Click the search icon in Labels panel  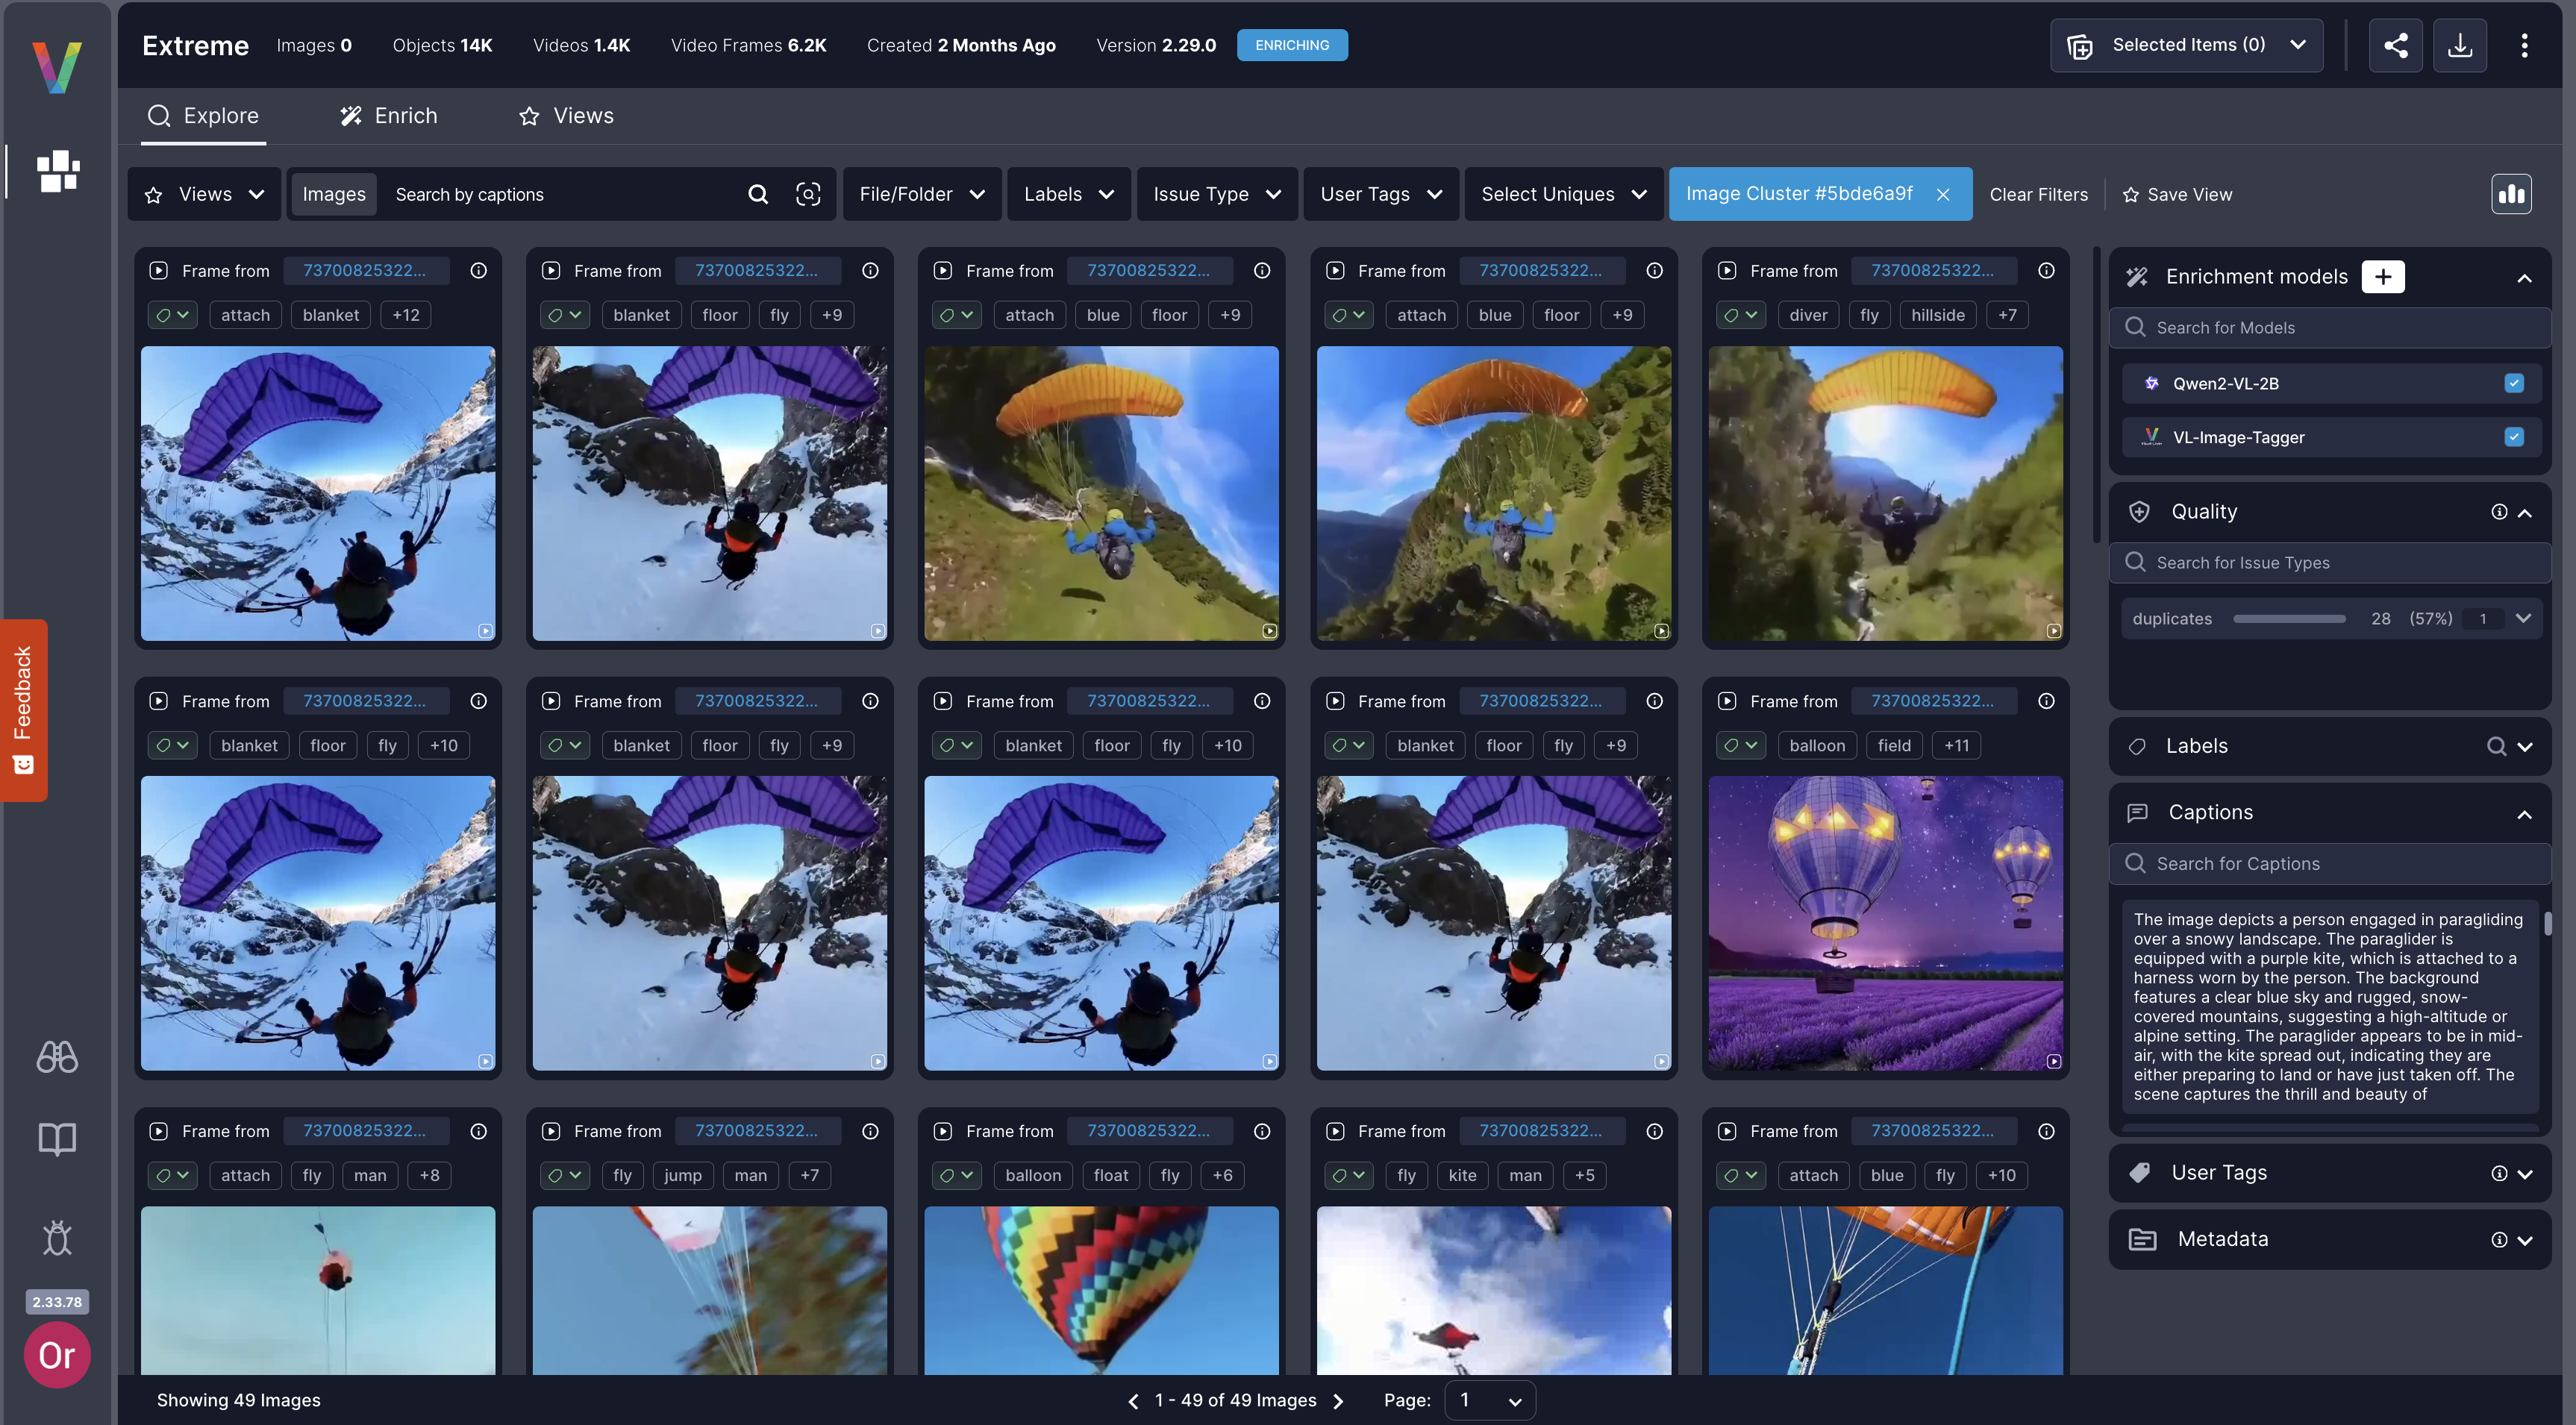pos(2496,746)
